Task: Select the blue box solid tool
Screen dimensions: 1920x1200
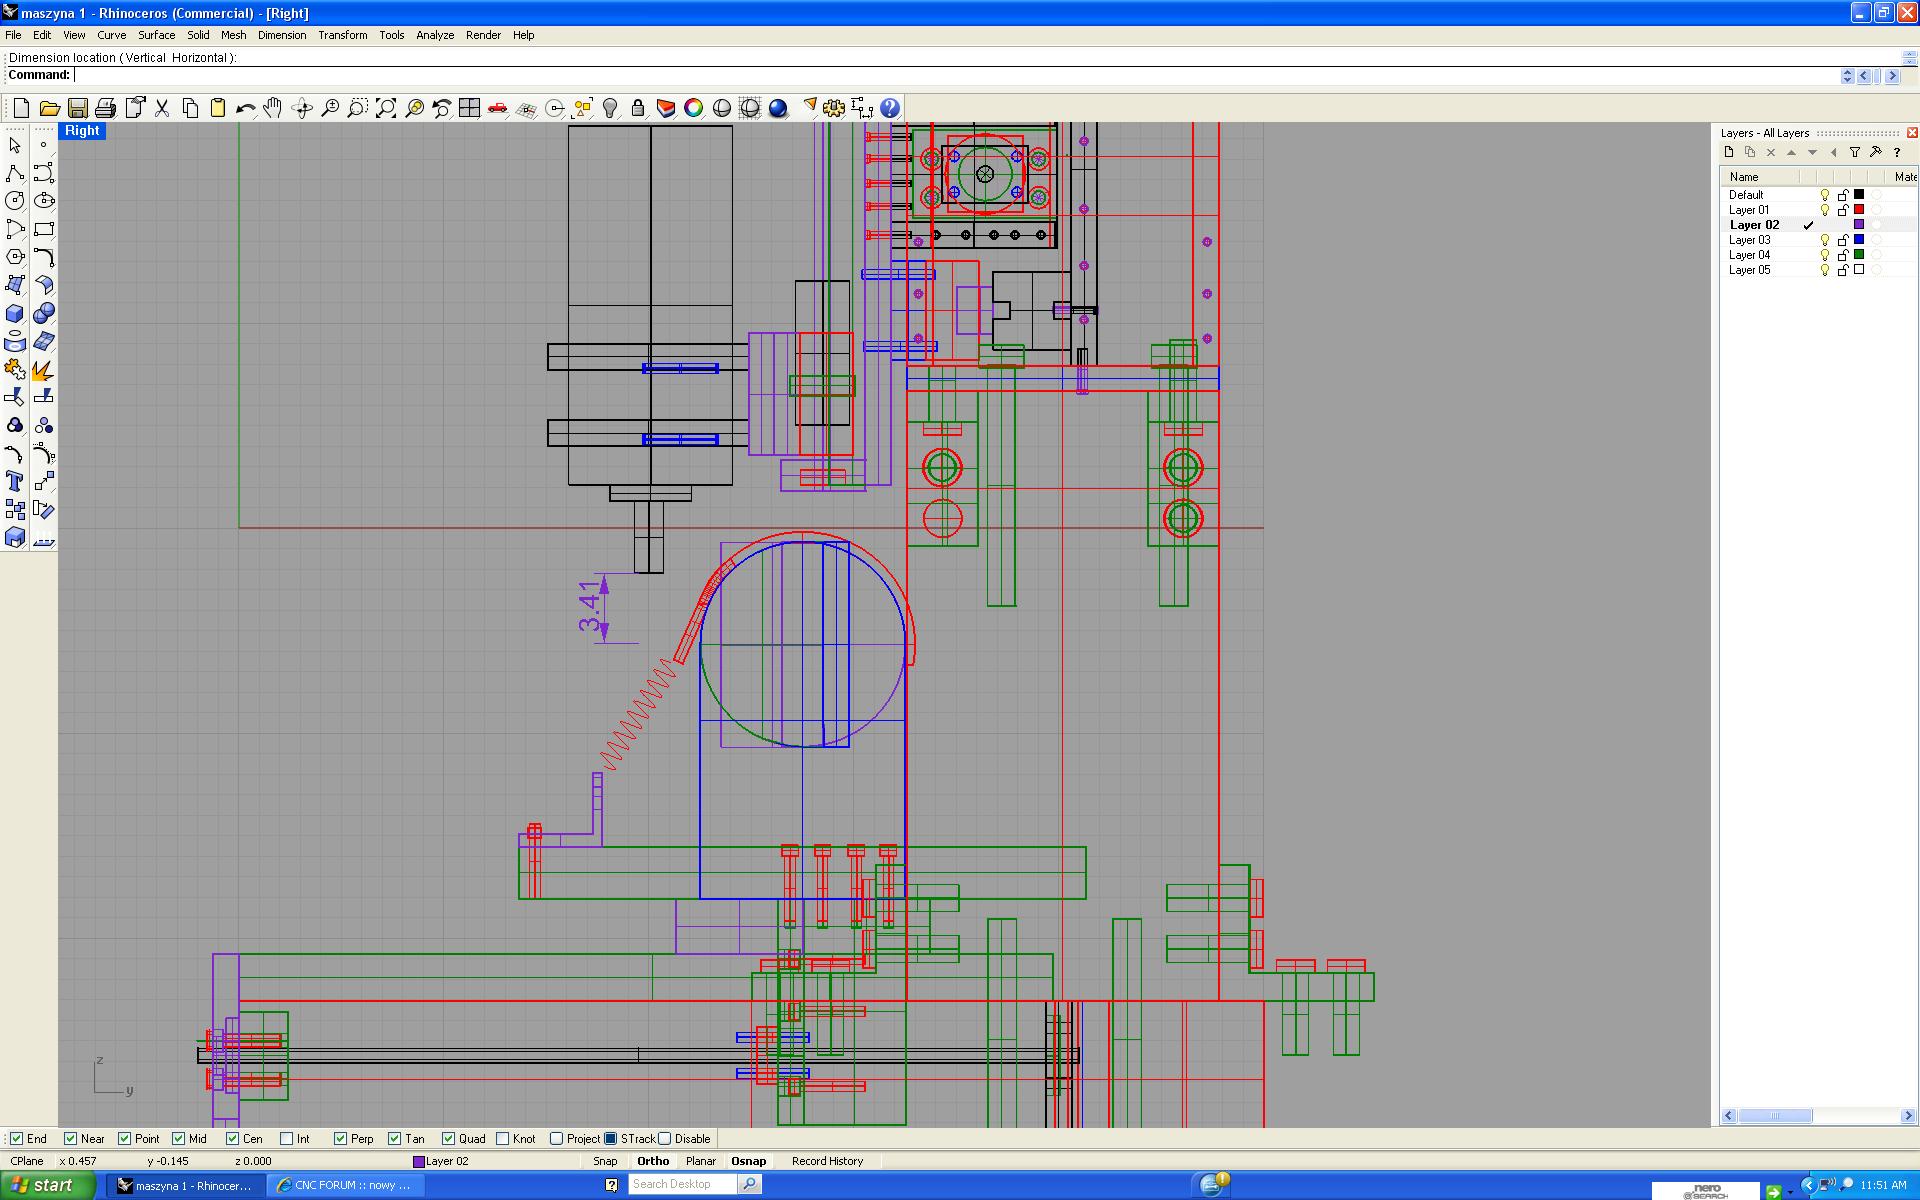Action: pyautogui.click(x=15, y=313)
